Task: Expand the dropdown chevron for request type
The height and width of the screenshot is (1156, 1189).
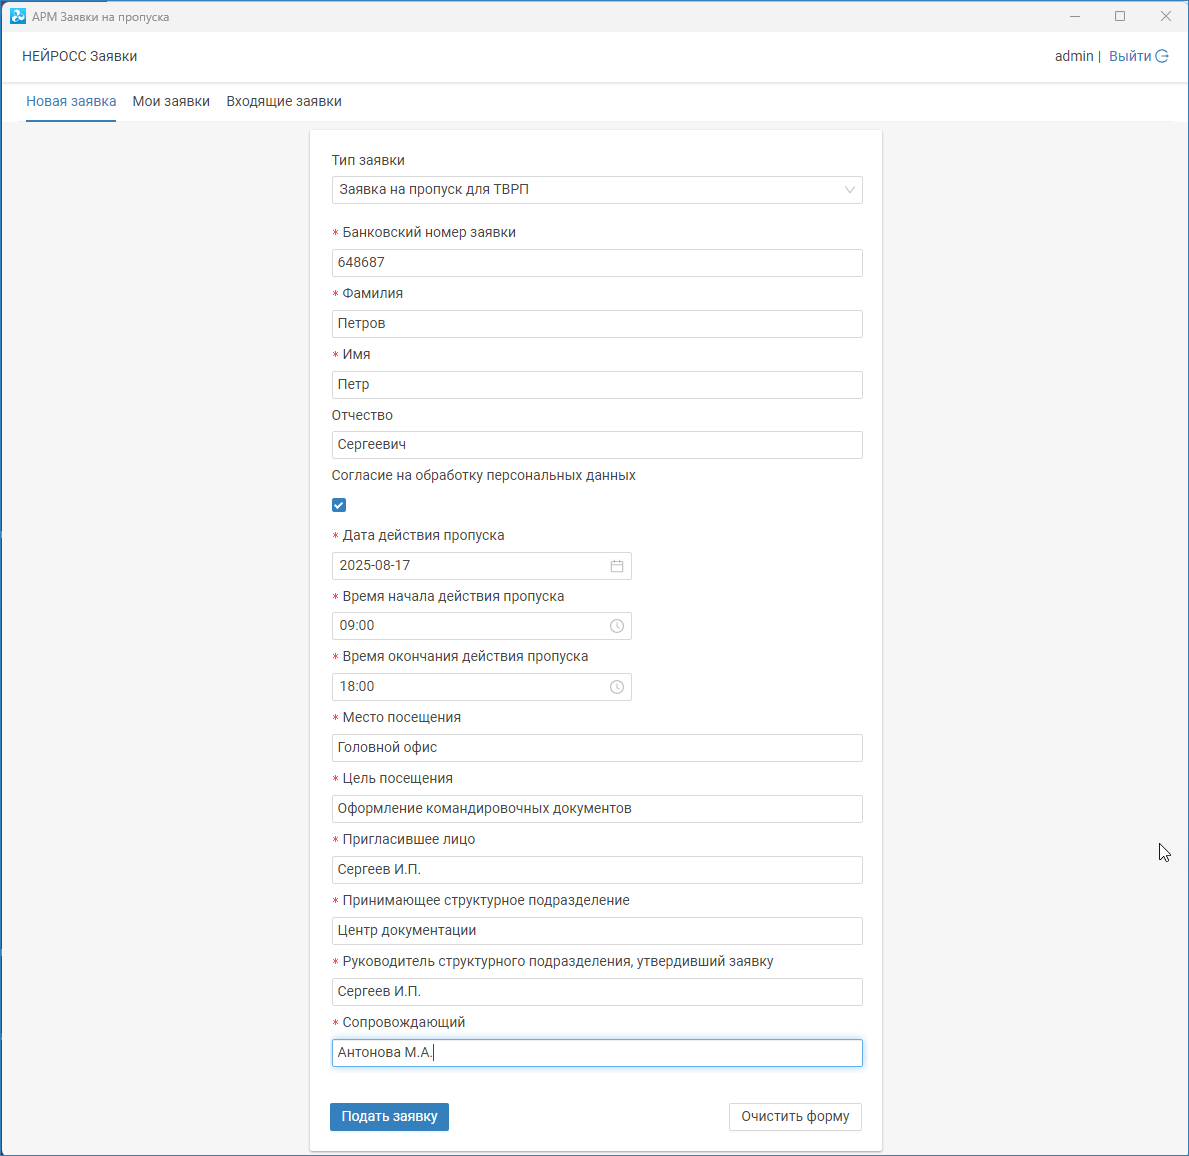Action: point(849,190)
